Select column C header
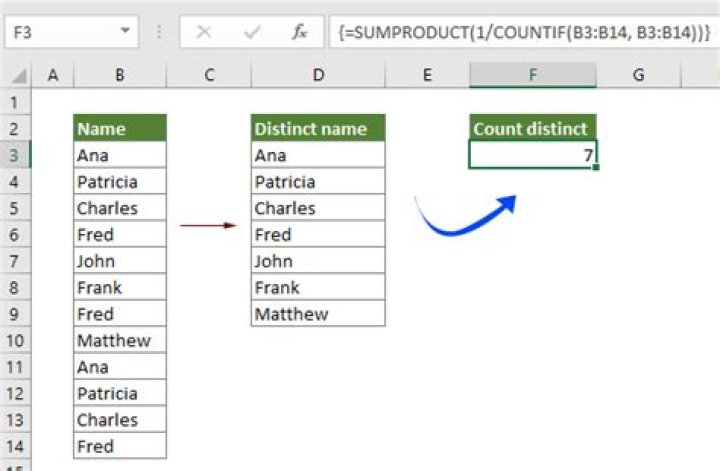The width and height of the screenshot is (720, 471). tap(209, 75)
